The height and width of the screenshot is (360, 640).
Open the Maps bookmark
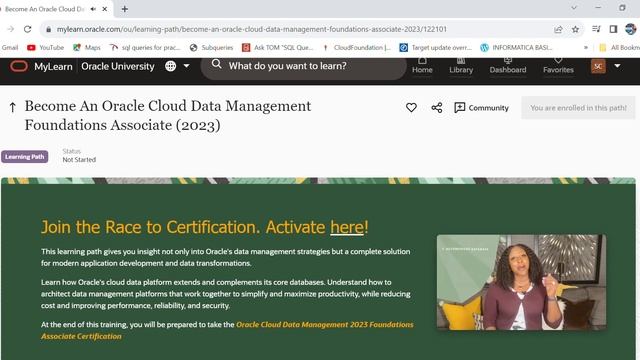click(87, 47)
